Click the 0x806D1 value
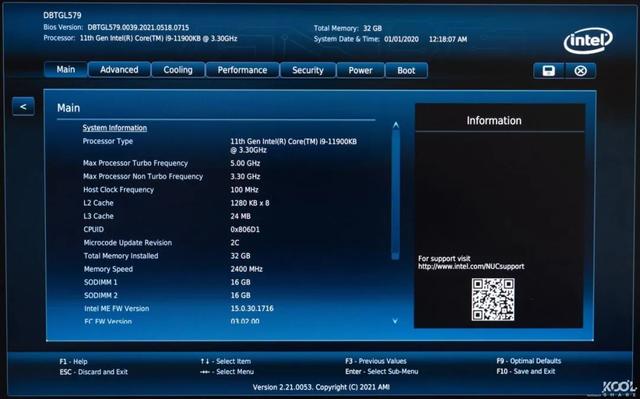The image size is (640, 399). (245, 229)
